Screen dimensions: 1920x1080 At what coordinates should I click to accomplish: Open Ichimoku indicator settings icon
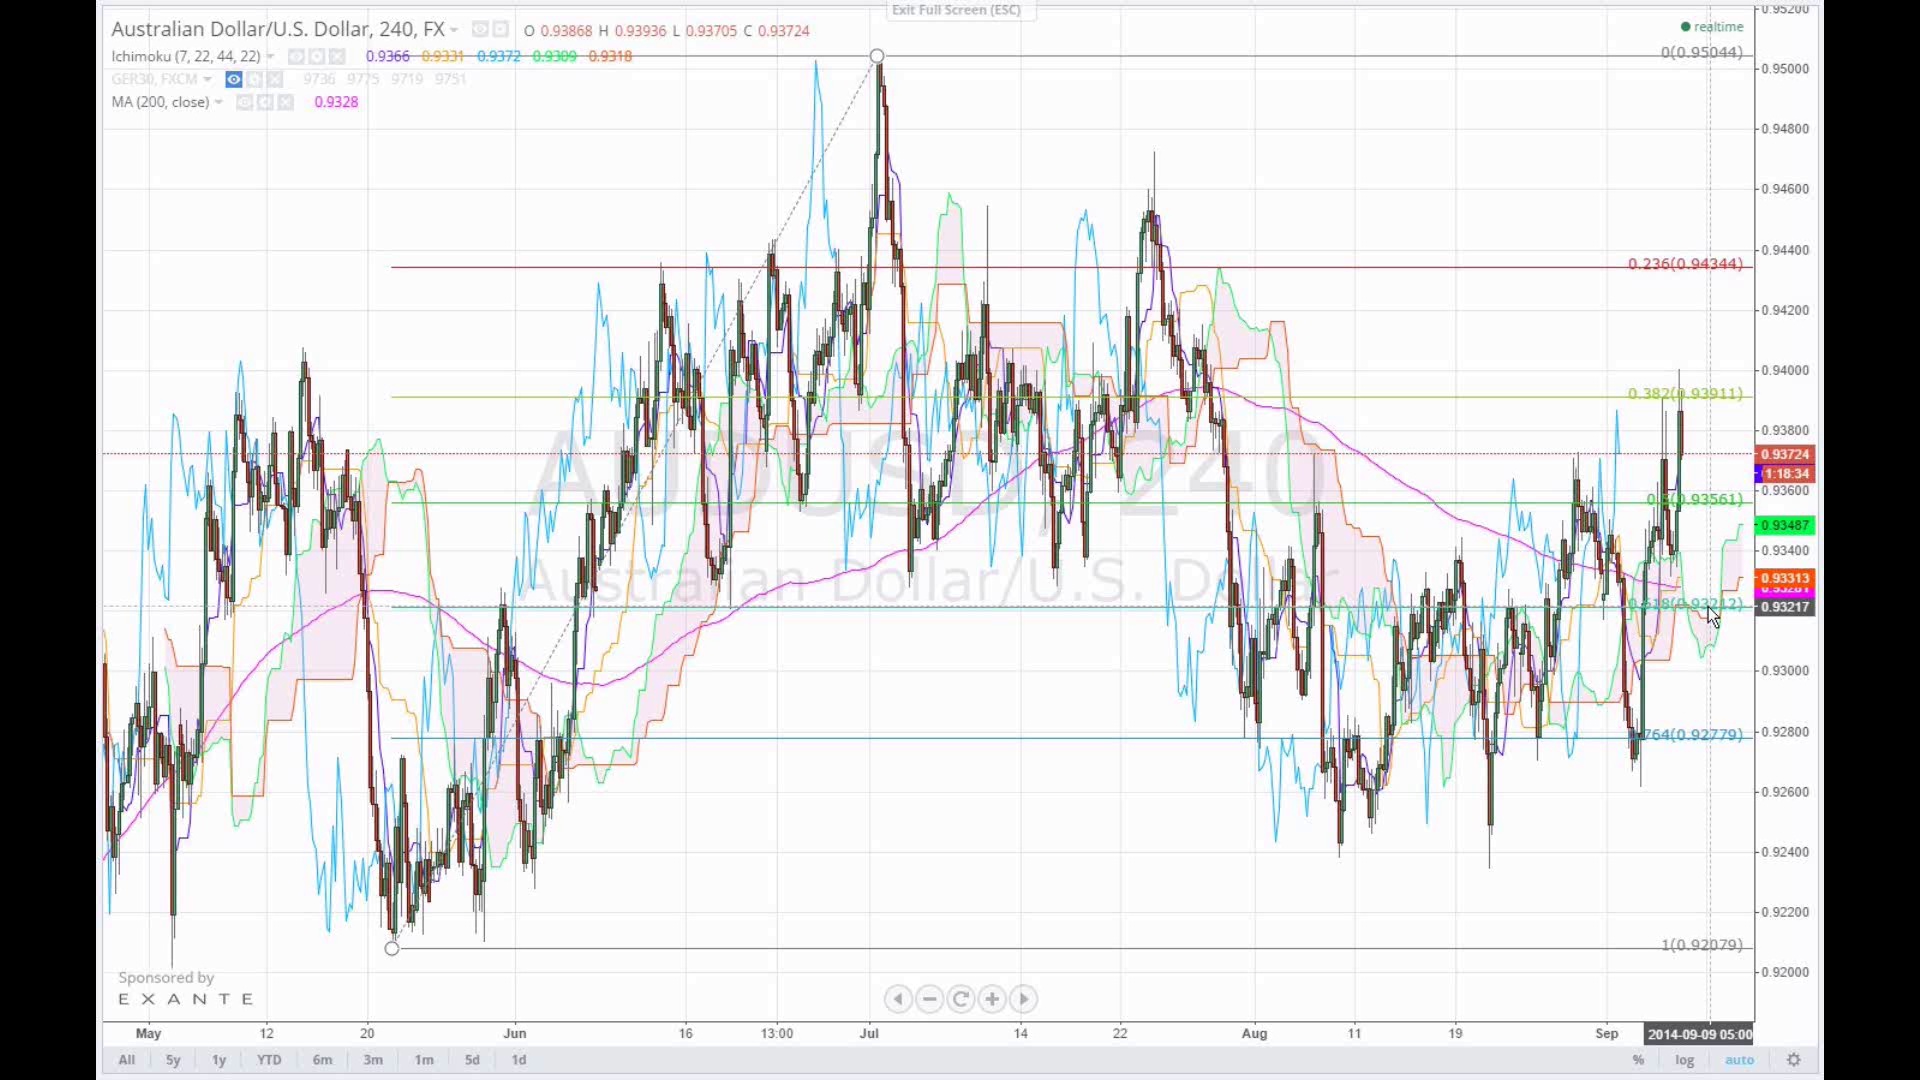click(x=317, y=57)
